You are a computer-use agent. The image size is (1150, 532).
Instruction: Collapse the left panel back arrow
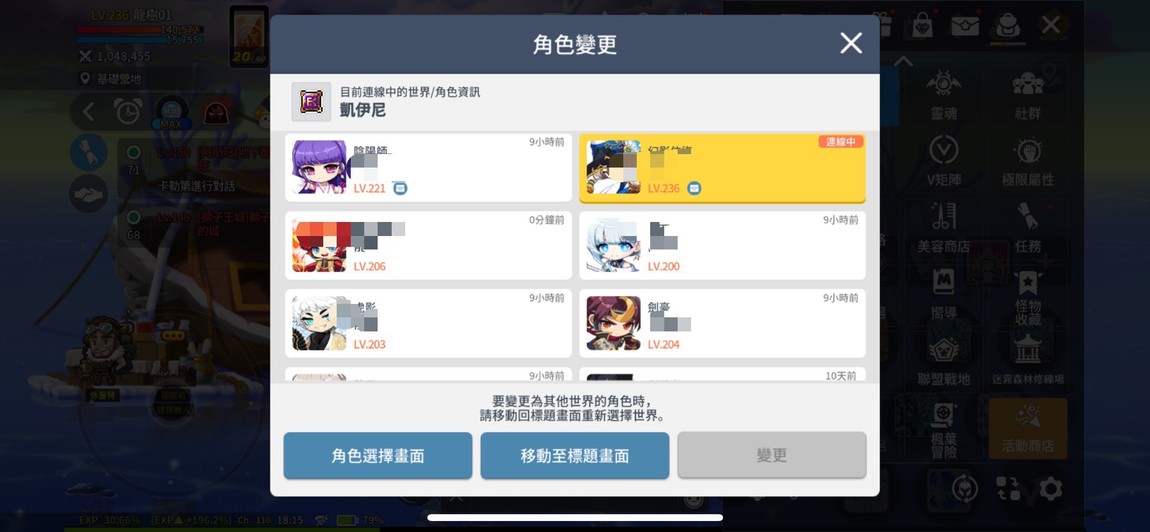[x=89, y=112]
